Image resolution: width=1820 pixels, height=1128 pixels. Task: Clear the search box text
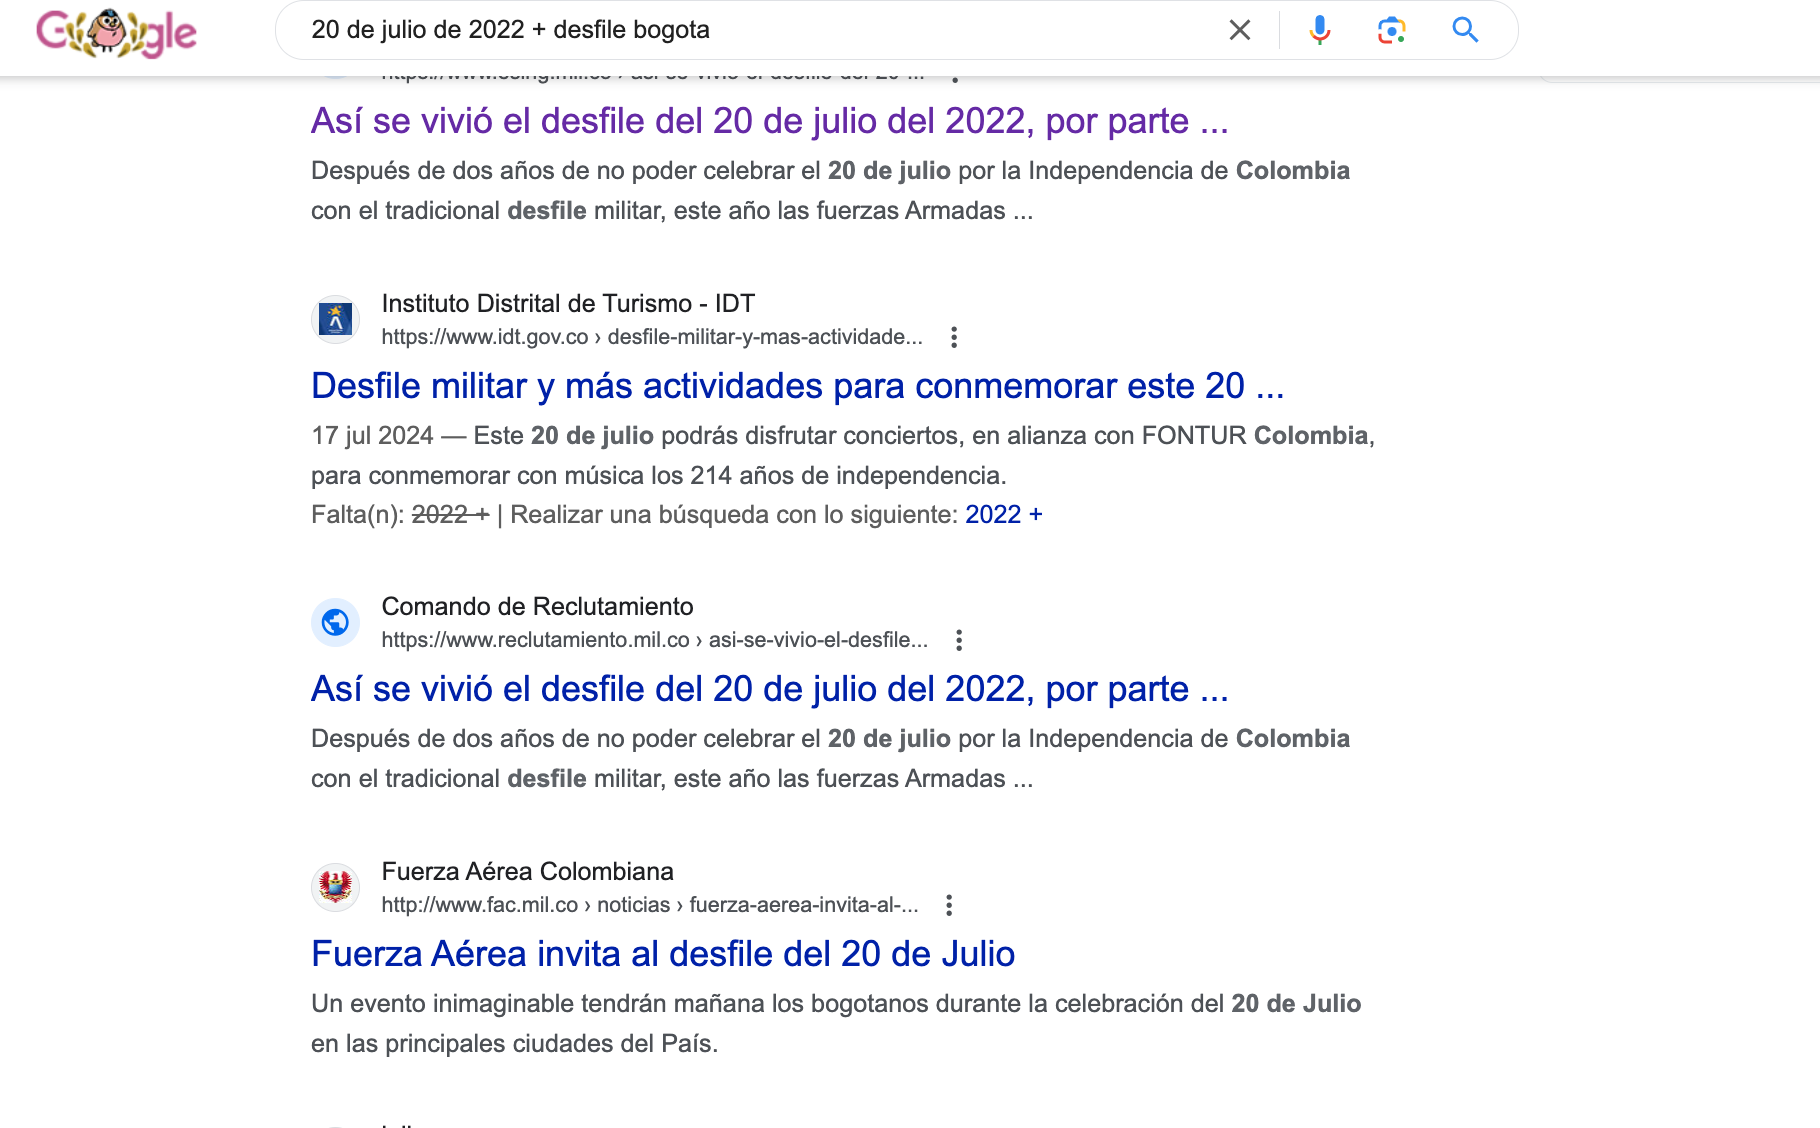(1239, 30)
